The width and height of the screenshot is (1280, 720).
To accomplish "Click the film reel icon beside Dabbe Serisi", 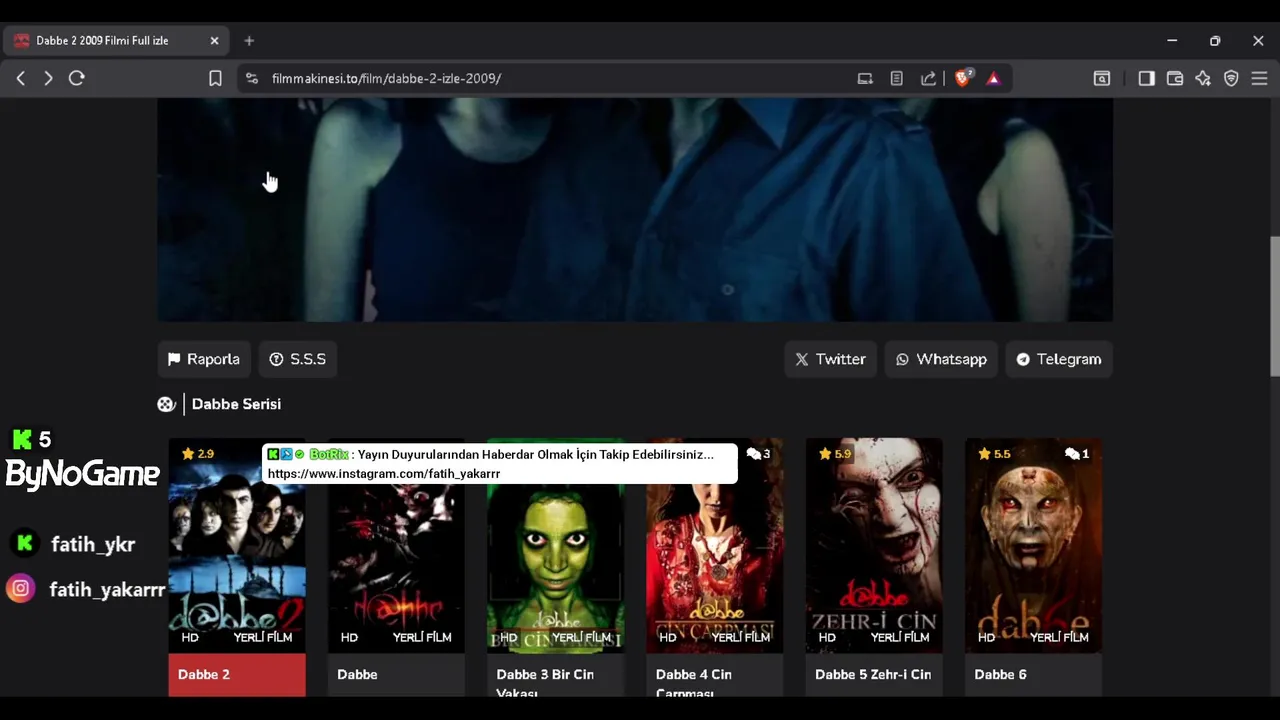I will pyautogui.click(x=166, y=404).
